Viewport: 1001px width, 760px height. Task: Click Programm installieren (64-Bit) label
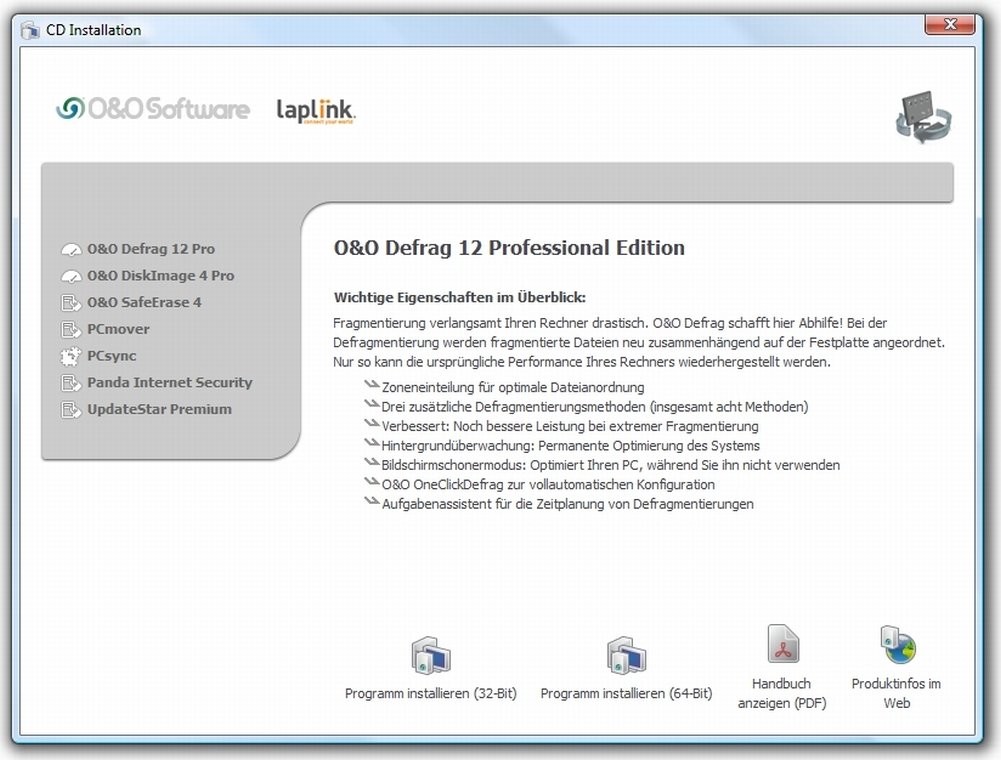point(626,694)
